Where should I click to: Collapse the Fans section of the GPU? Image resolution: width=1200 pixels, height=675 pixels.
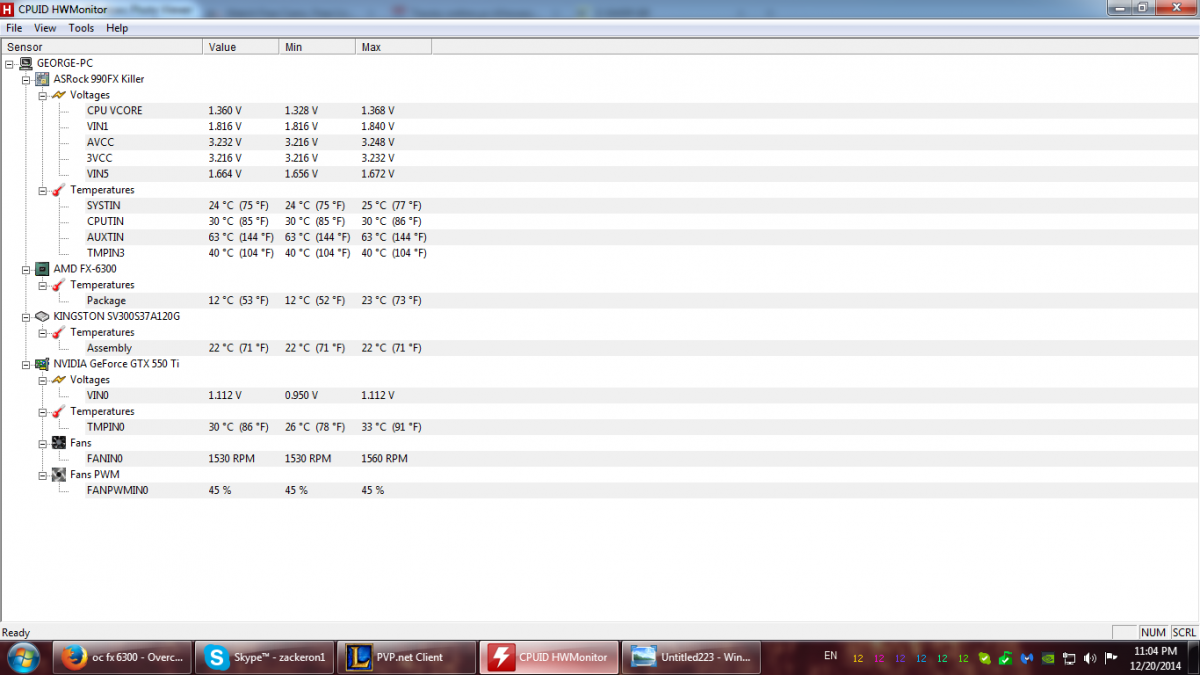click(x=42, y=443)
